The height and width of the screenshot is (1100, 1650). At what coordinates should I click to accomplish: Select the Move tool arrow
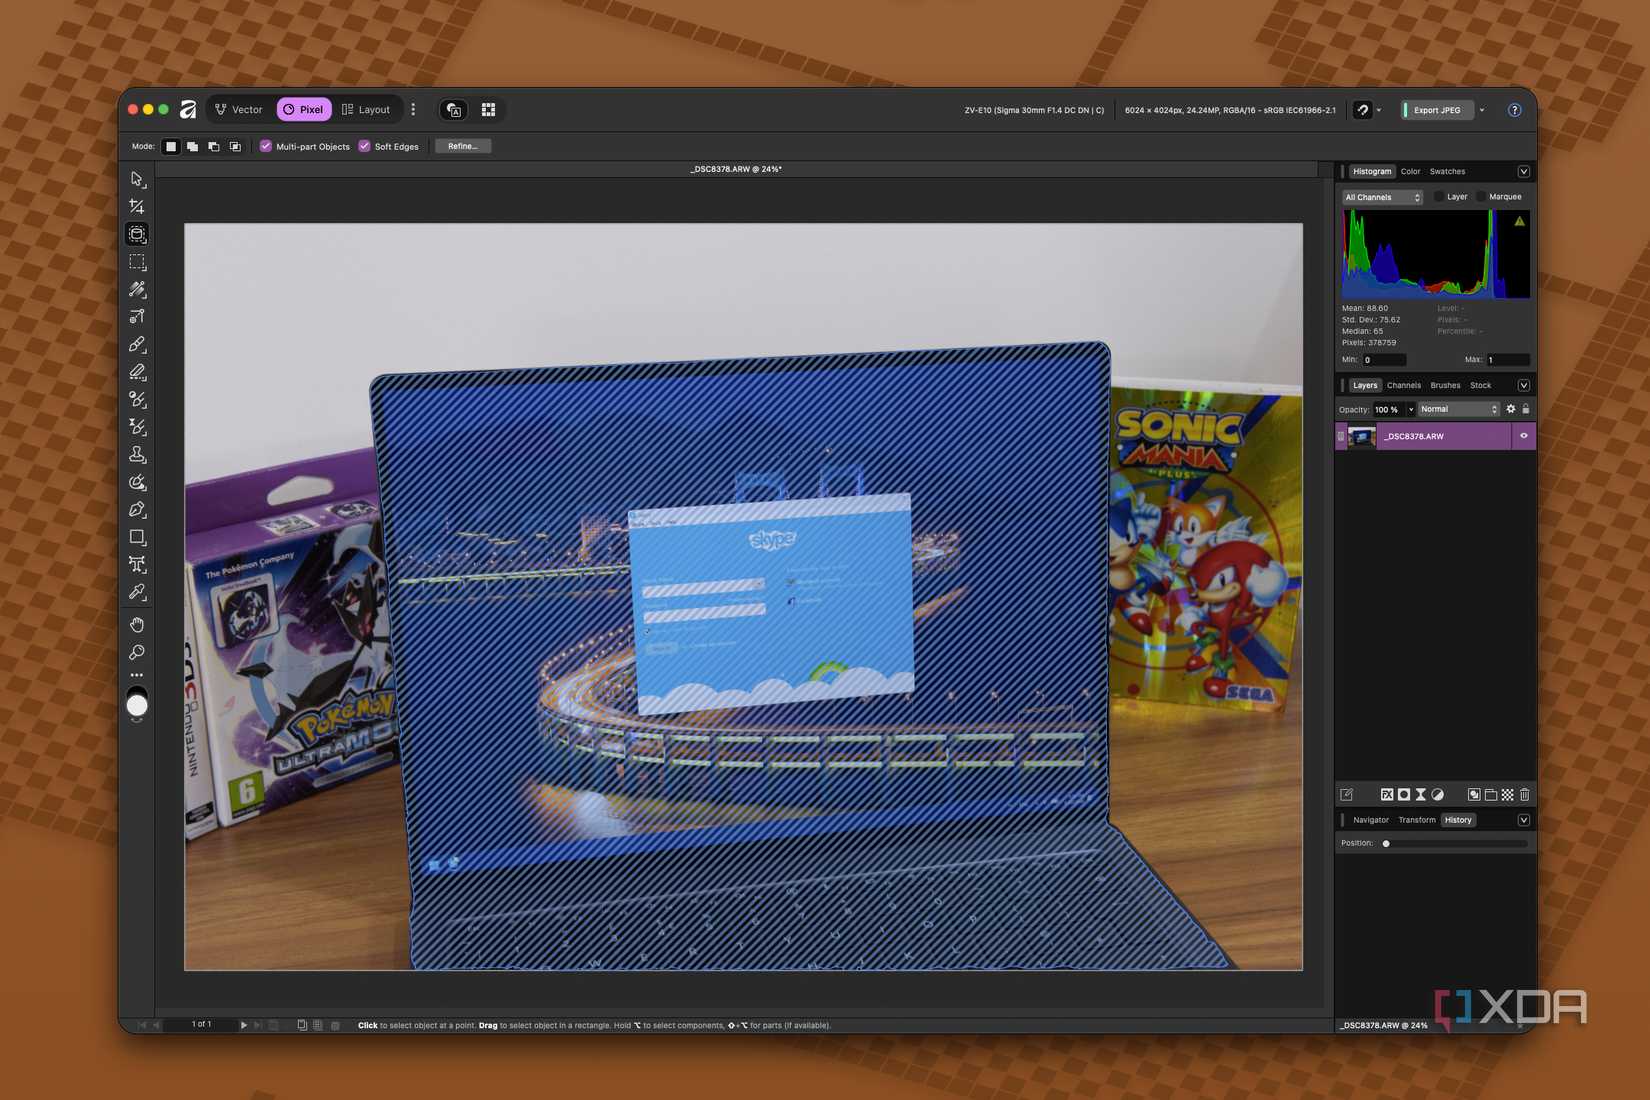(137, 179)
